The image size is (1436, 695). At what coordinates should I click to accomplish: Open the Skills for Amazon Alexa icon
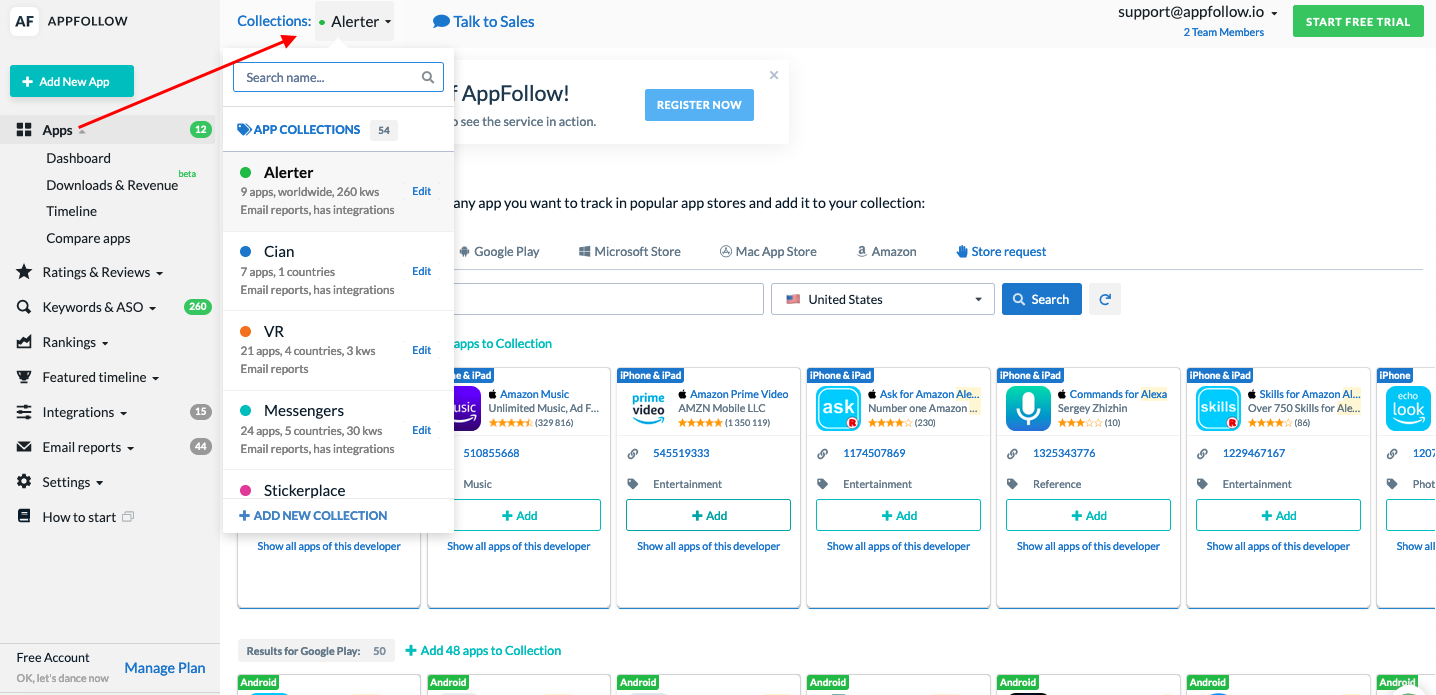(1218, 408)
